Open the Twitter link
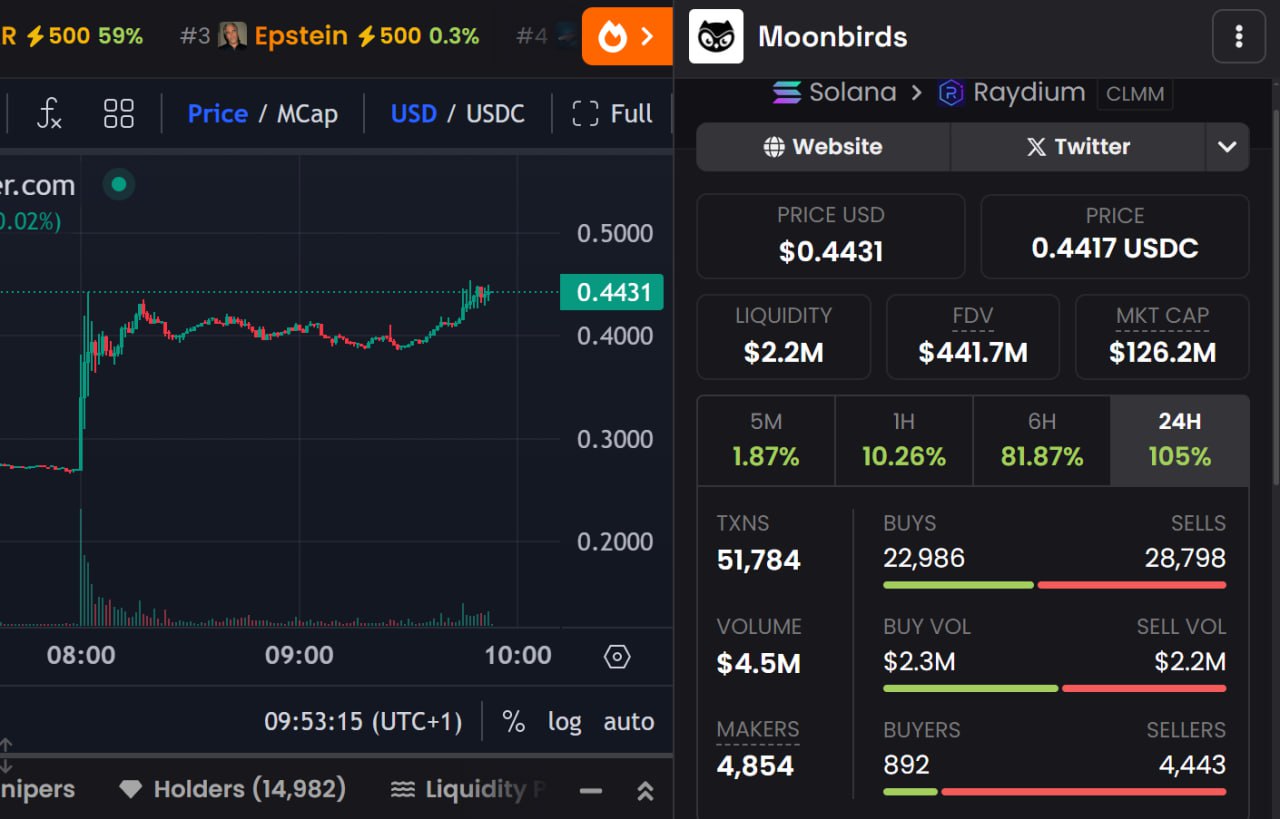Viewport: 1280px width, 819px height. coord(1077,147)
